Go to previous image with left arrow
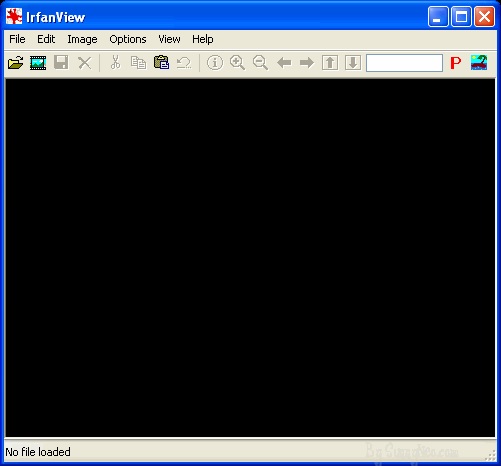 click(284, 63)
